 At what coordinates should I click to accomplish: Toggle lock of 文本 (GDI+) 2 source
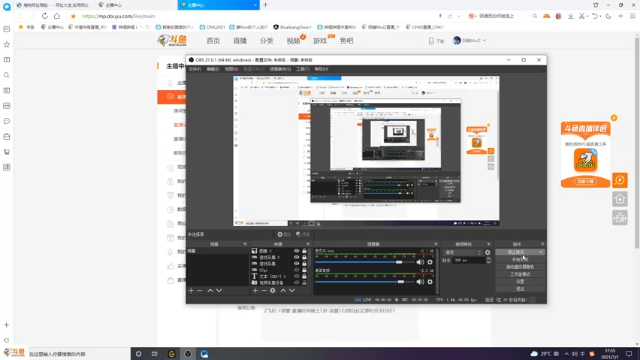click(x=304, y=276)
